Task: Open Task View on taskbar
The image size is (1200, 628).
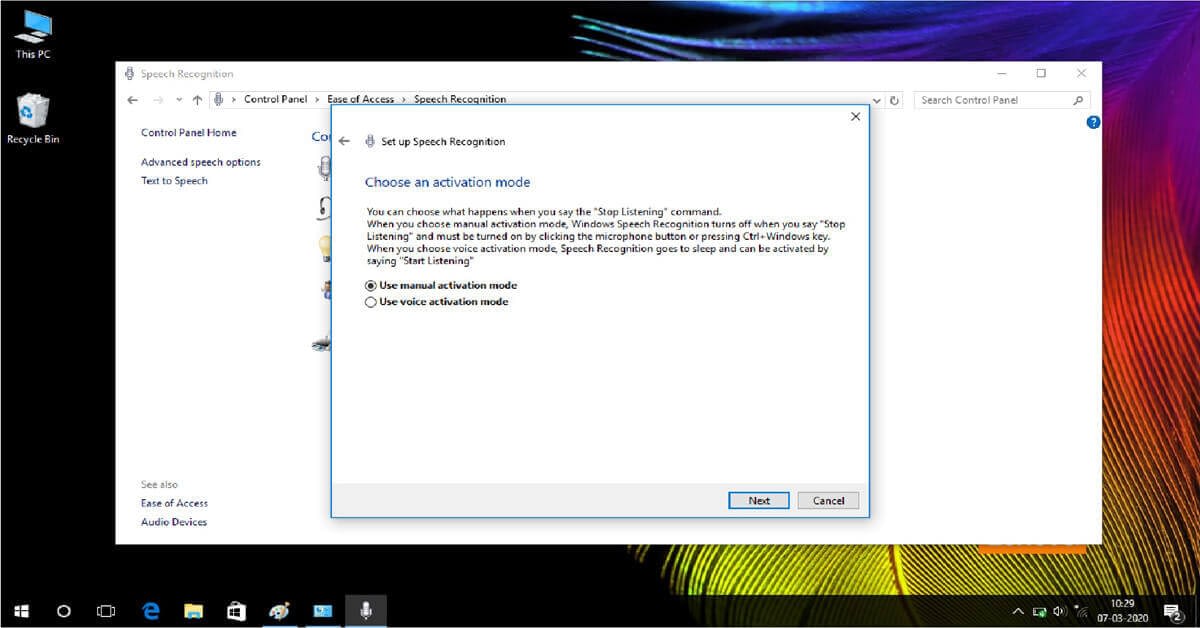Action: 106,610
